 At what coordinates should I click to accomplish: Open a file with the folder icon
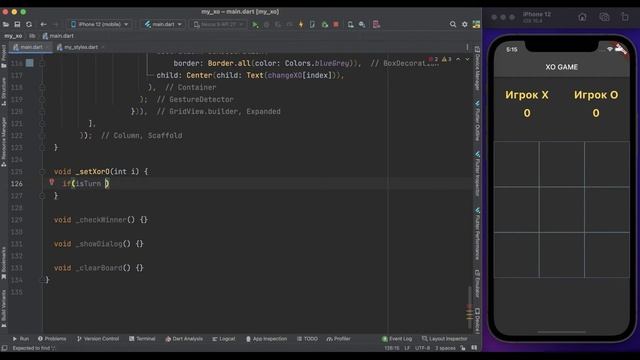[x=6, y=24]
